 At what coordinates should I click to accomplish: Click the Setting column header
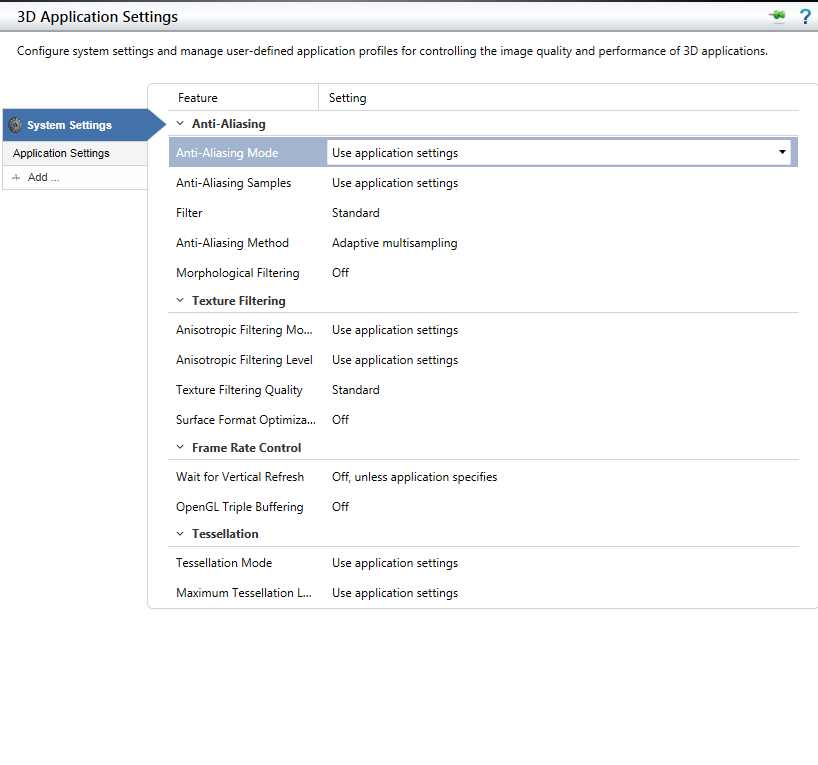[348, 98]
